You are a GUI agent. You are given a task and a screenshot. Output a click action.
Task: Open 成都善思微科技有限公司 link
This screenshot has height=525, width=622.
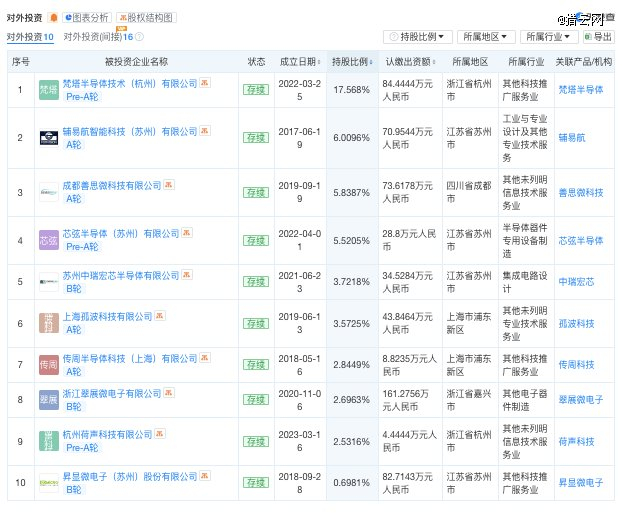(112, 186)
